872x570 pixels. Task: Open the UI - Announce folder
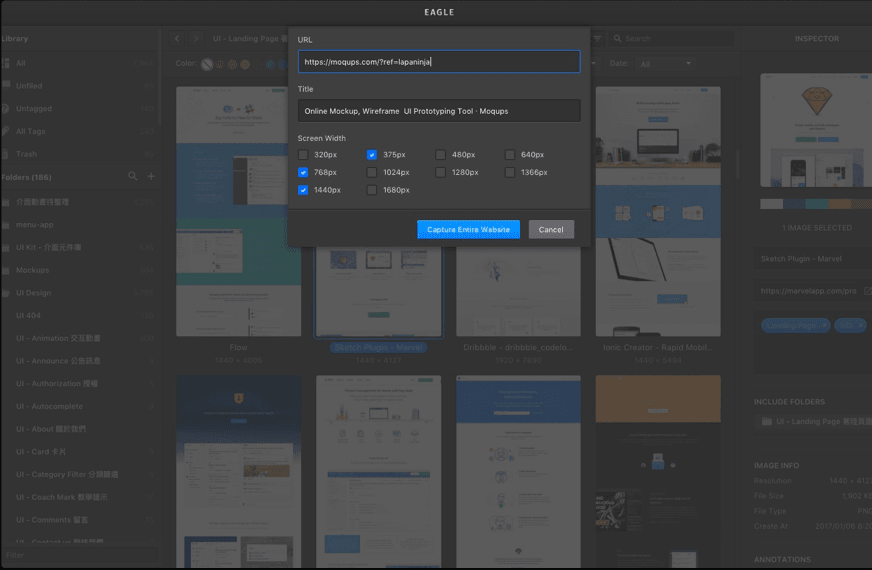(78, 360)
